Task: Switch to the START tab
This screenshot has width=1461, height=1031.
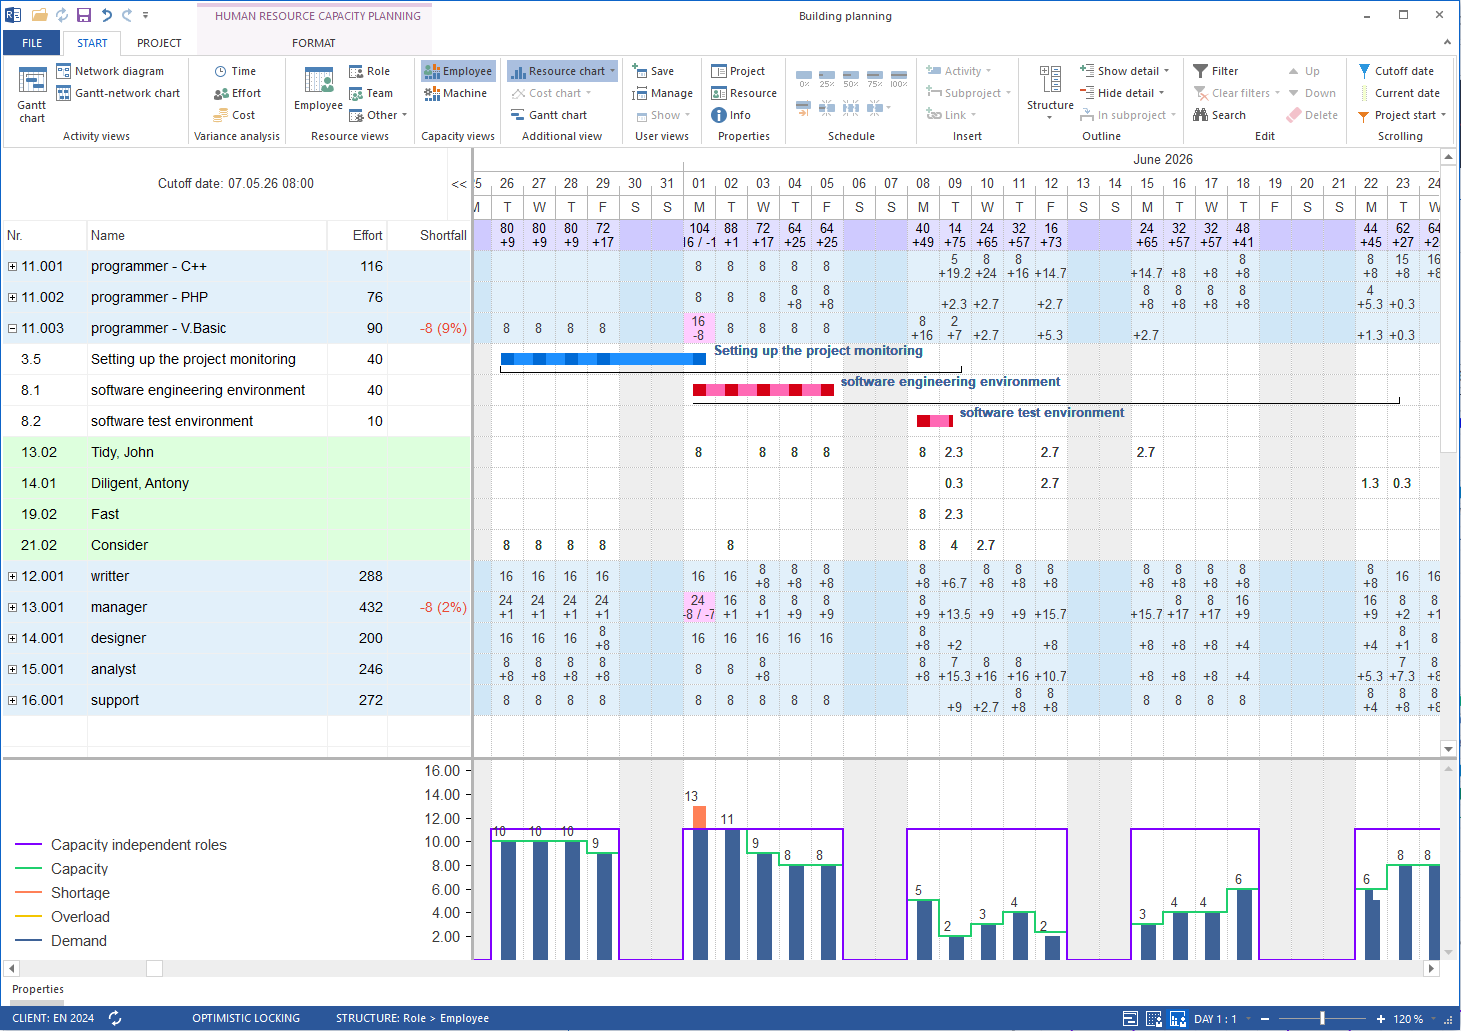Action: [92, 43]
